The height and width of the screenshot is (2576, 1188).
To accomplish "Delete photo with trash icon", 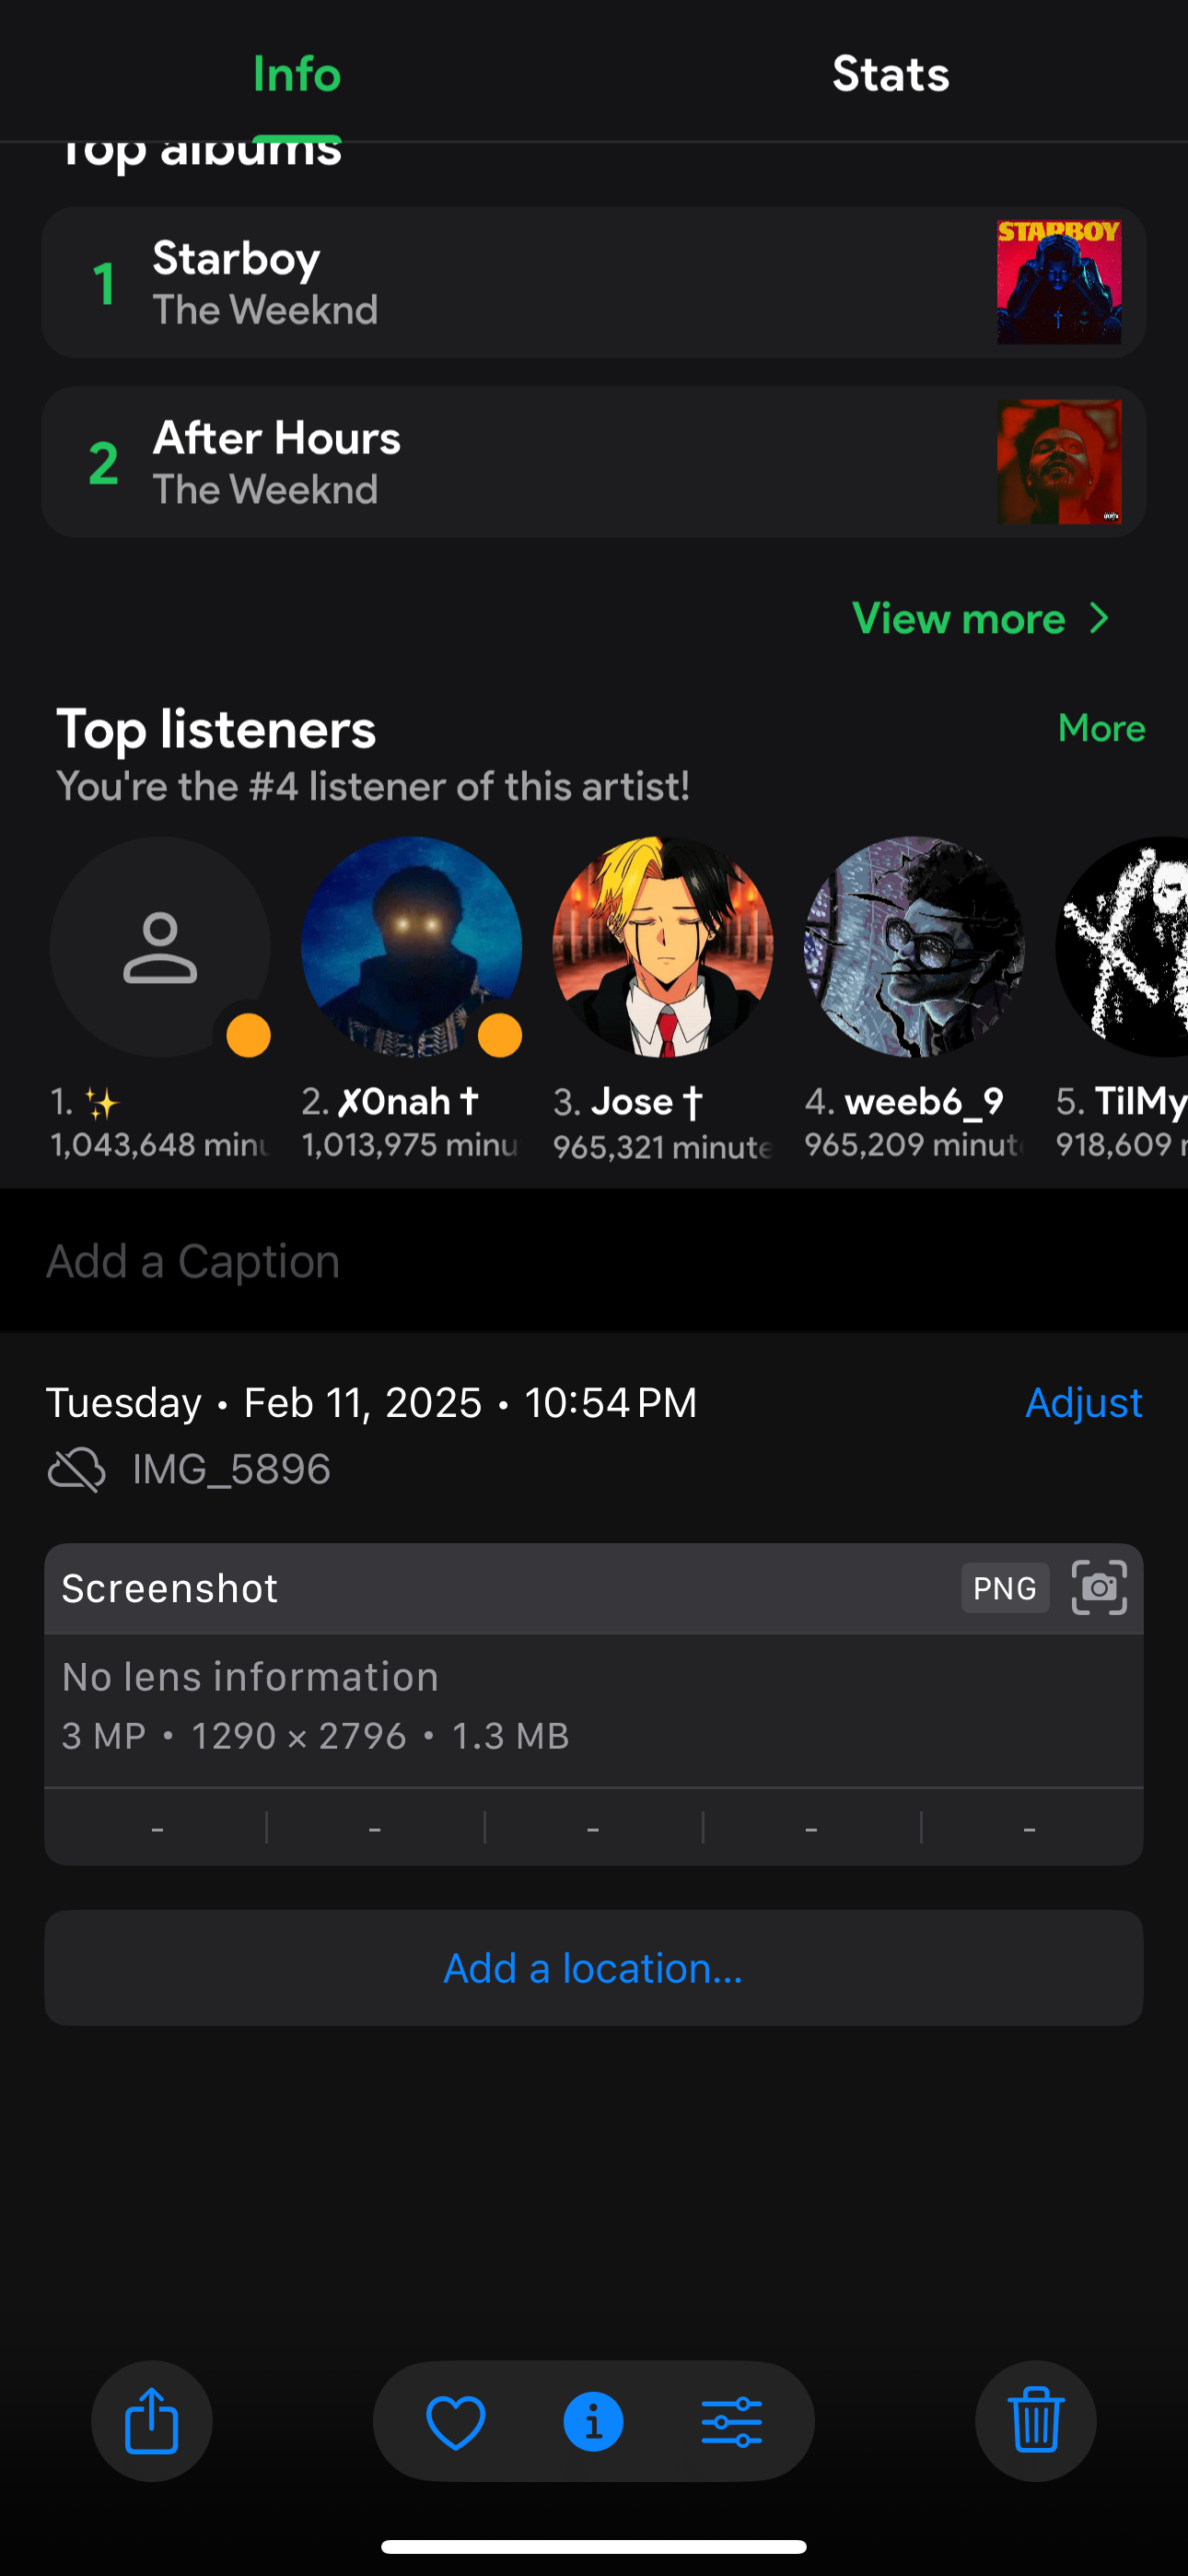I will coord(1036,2421).
